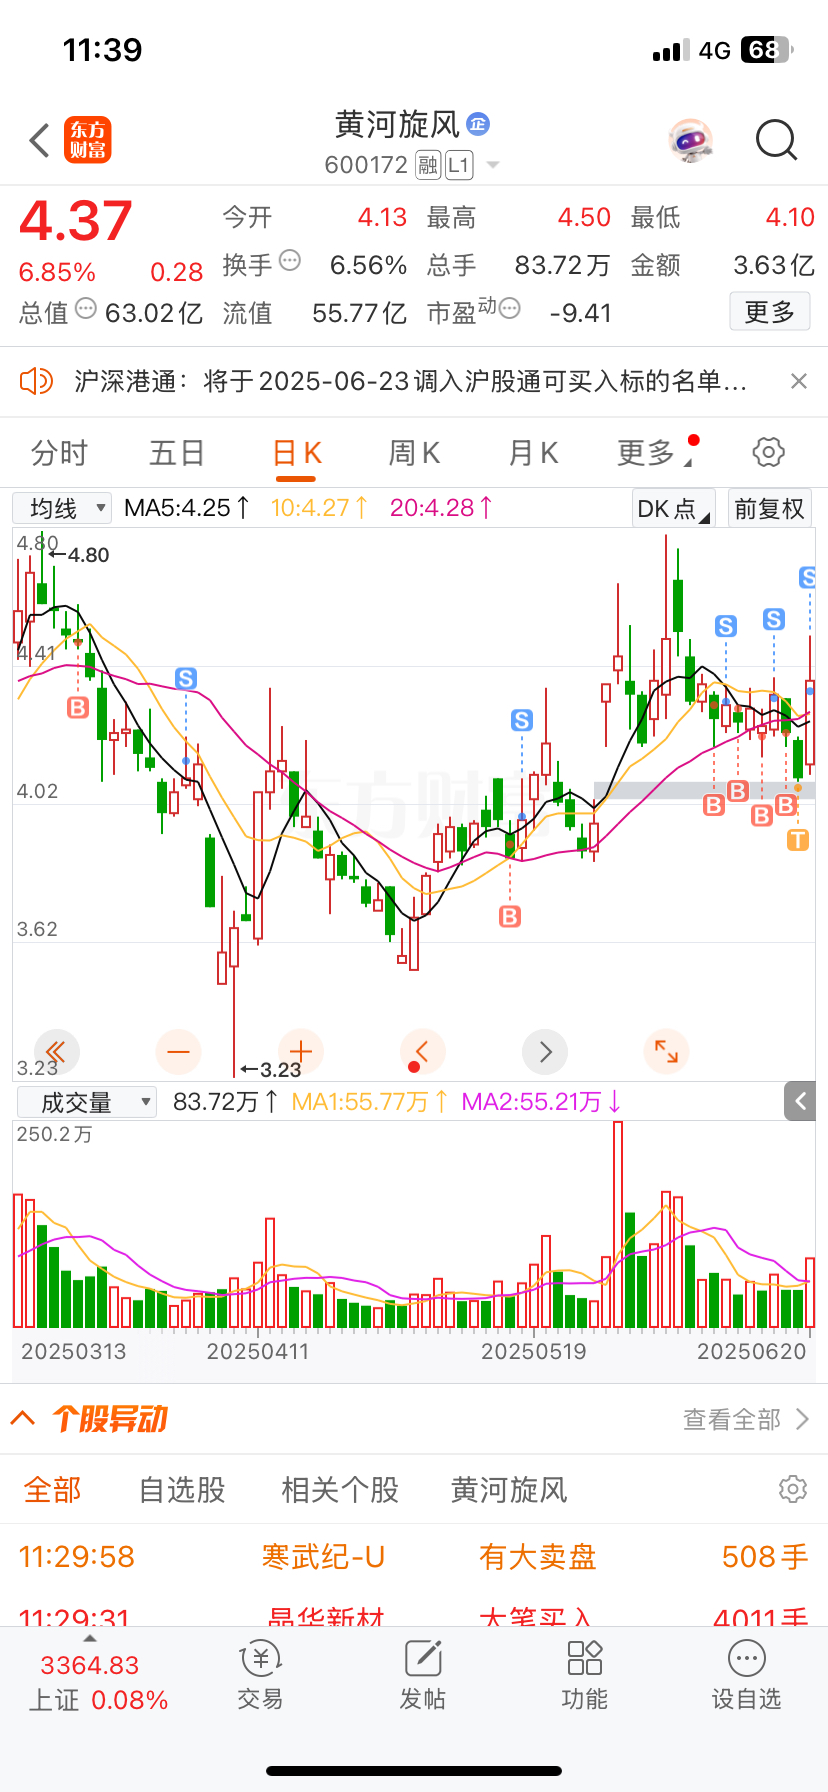Expand the stock title dropdown arrow
Screen dimensions: 828x1792
(x=492, y=165)
